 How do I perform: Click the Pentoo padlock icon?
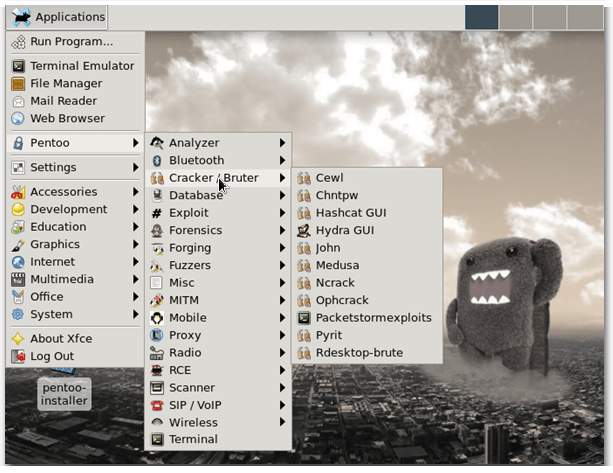tap(18, 143)
